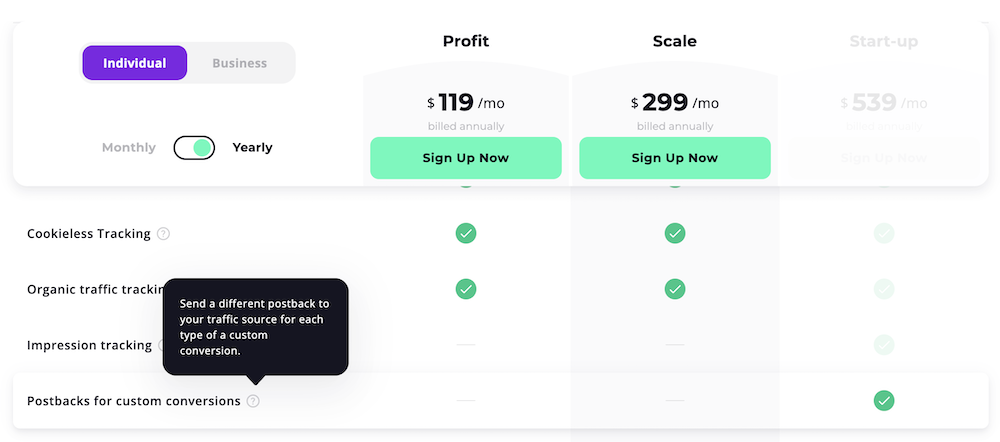
Task: Click Start-up checkmark for Cookieless Tracking
Action: click(x=883, y=233)
